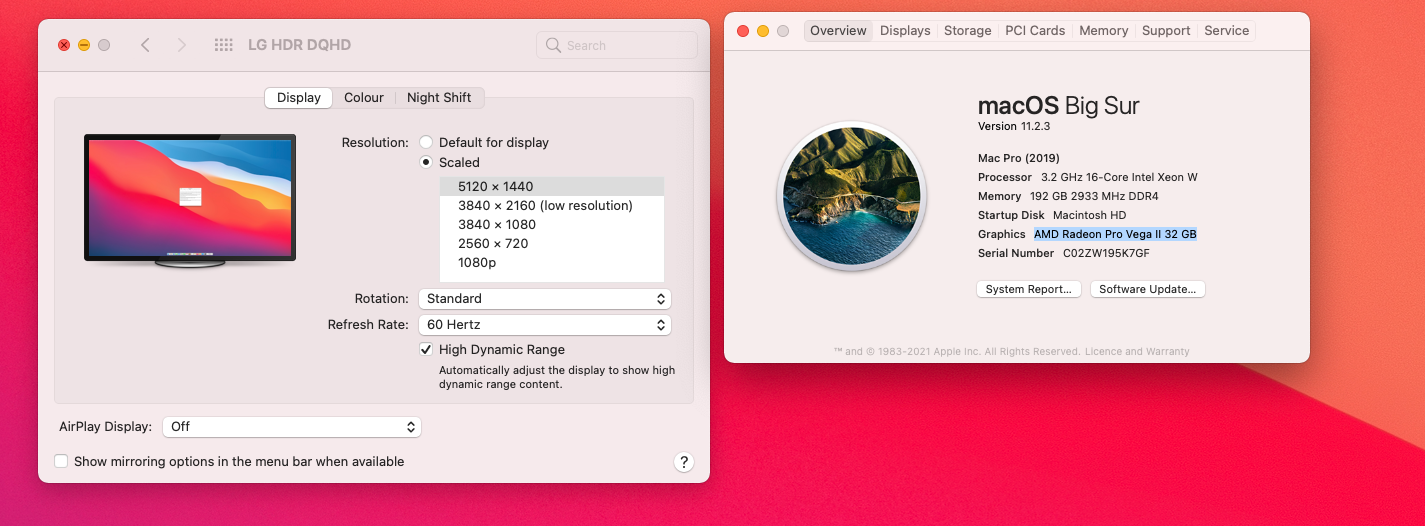Select Default for display radio button
This screenshot has width=1425, height=526.
(x=426, y=142)
